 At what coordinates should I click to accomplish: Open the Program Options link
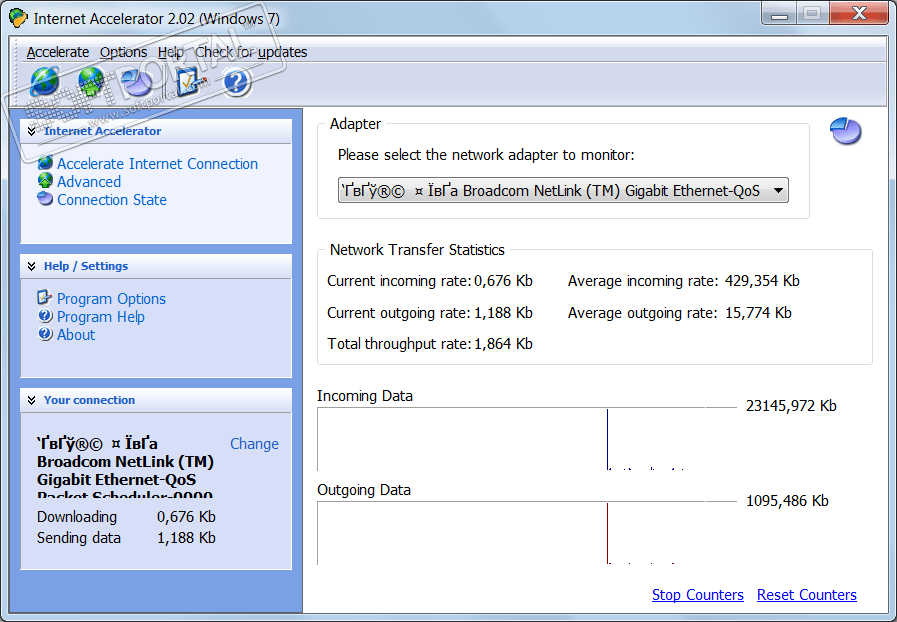111,299
